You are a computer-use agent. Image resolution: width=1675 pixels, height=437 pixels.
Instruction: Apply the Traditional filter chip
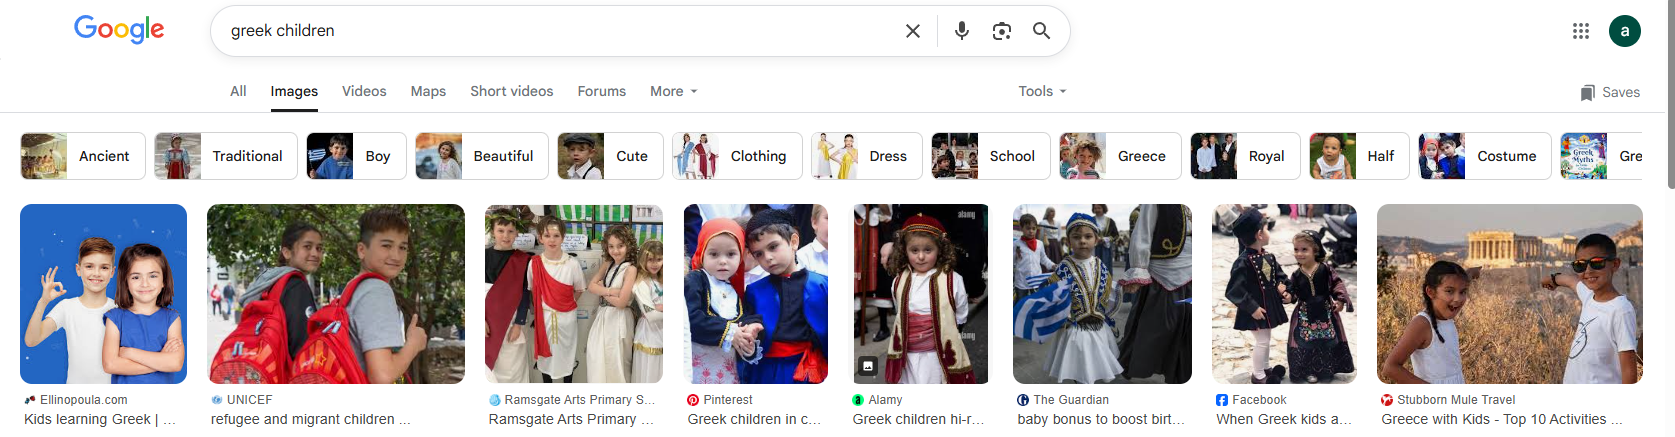(x=226, y=156)
